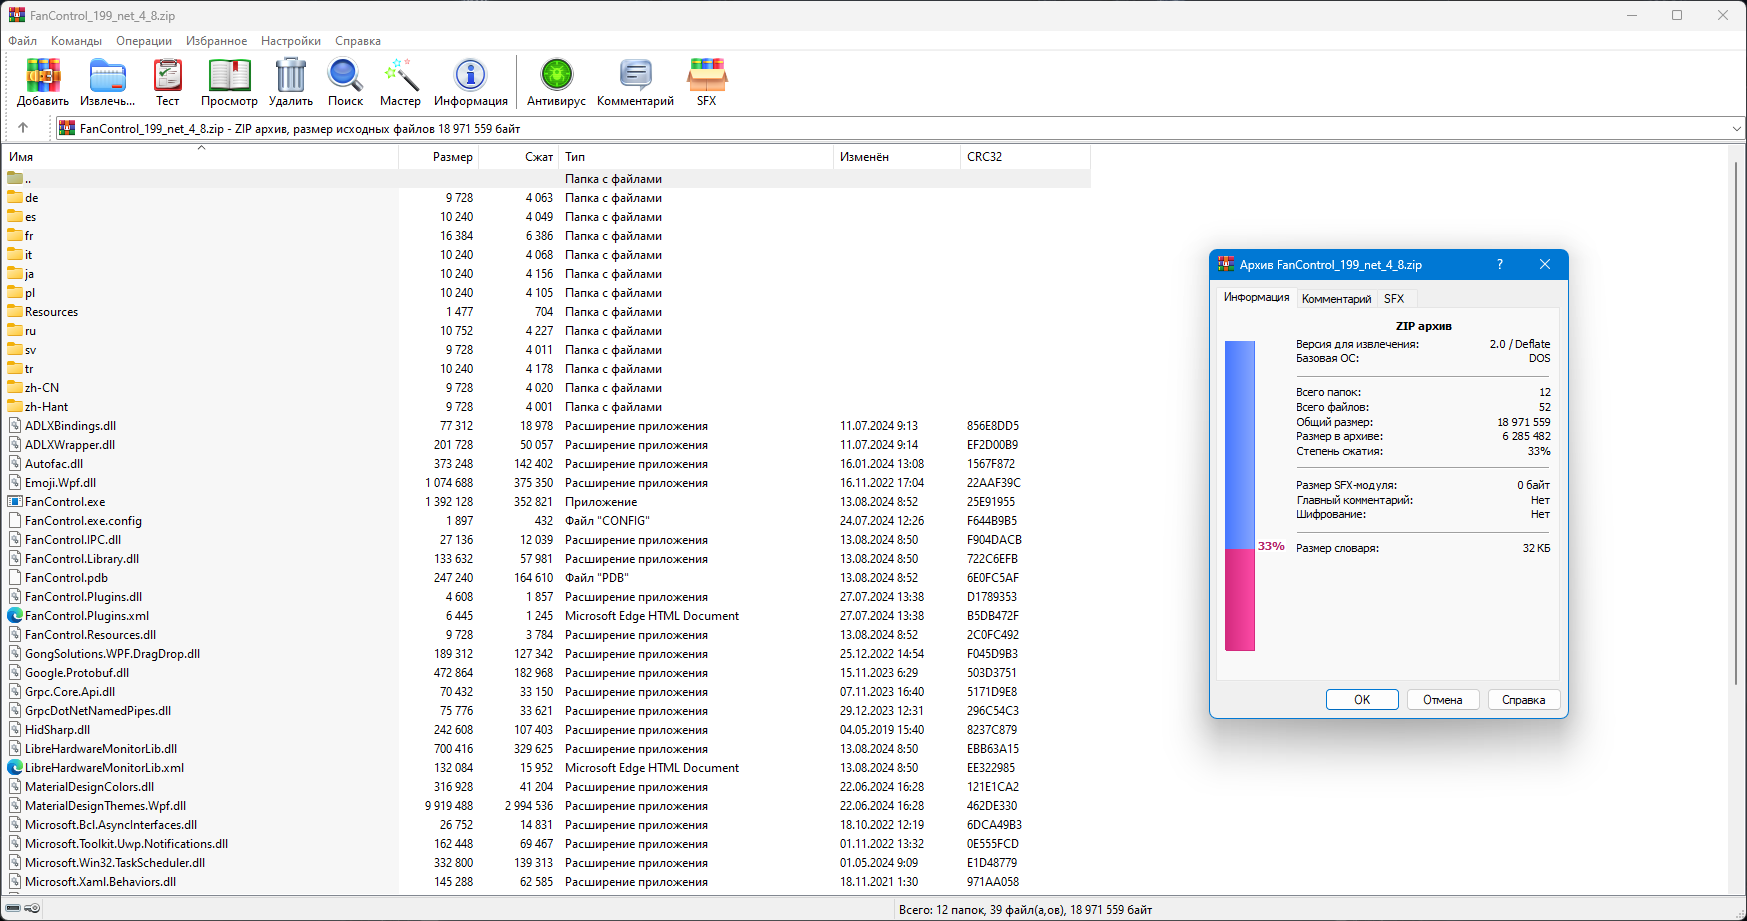Click the Отмена button

click(x=1442, y=700)
